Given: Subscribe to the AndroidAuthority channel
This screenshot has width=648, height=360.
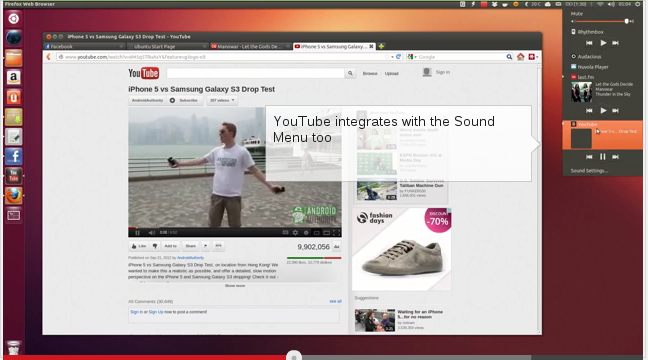Looking at the screenshot, I should click(184, 100).
